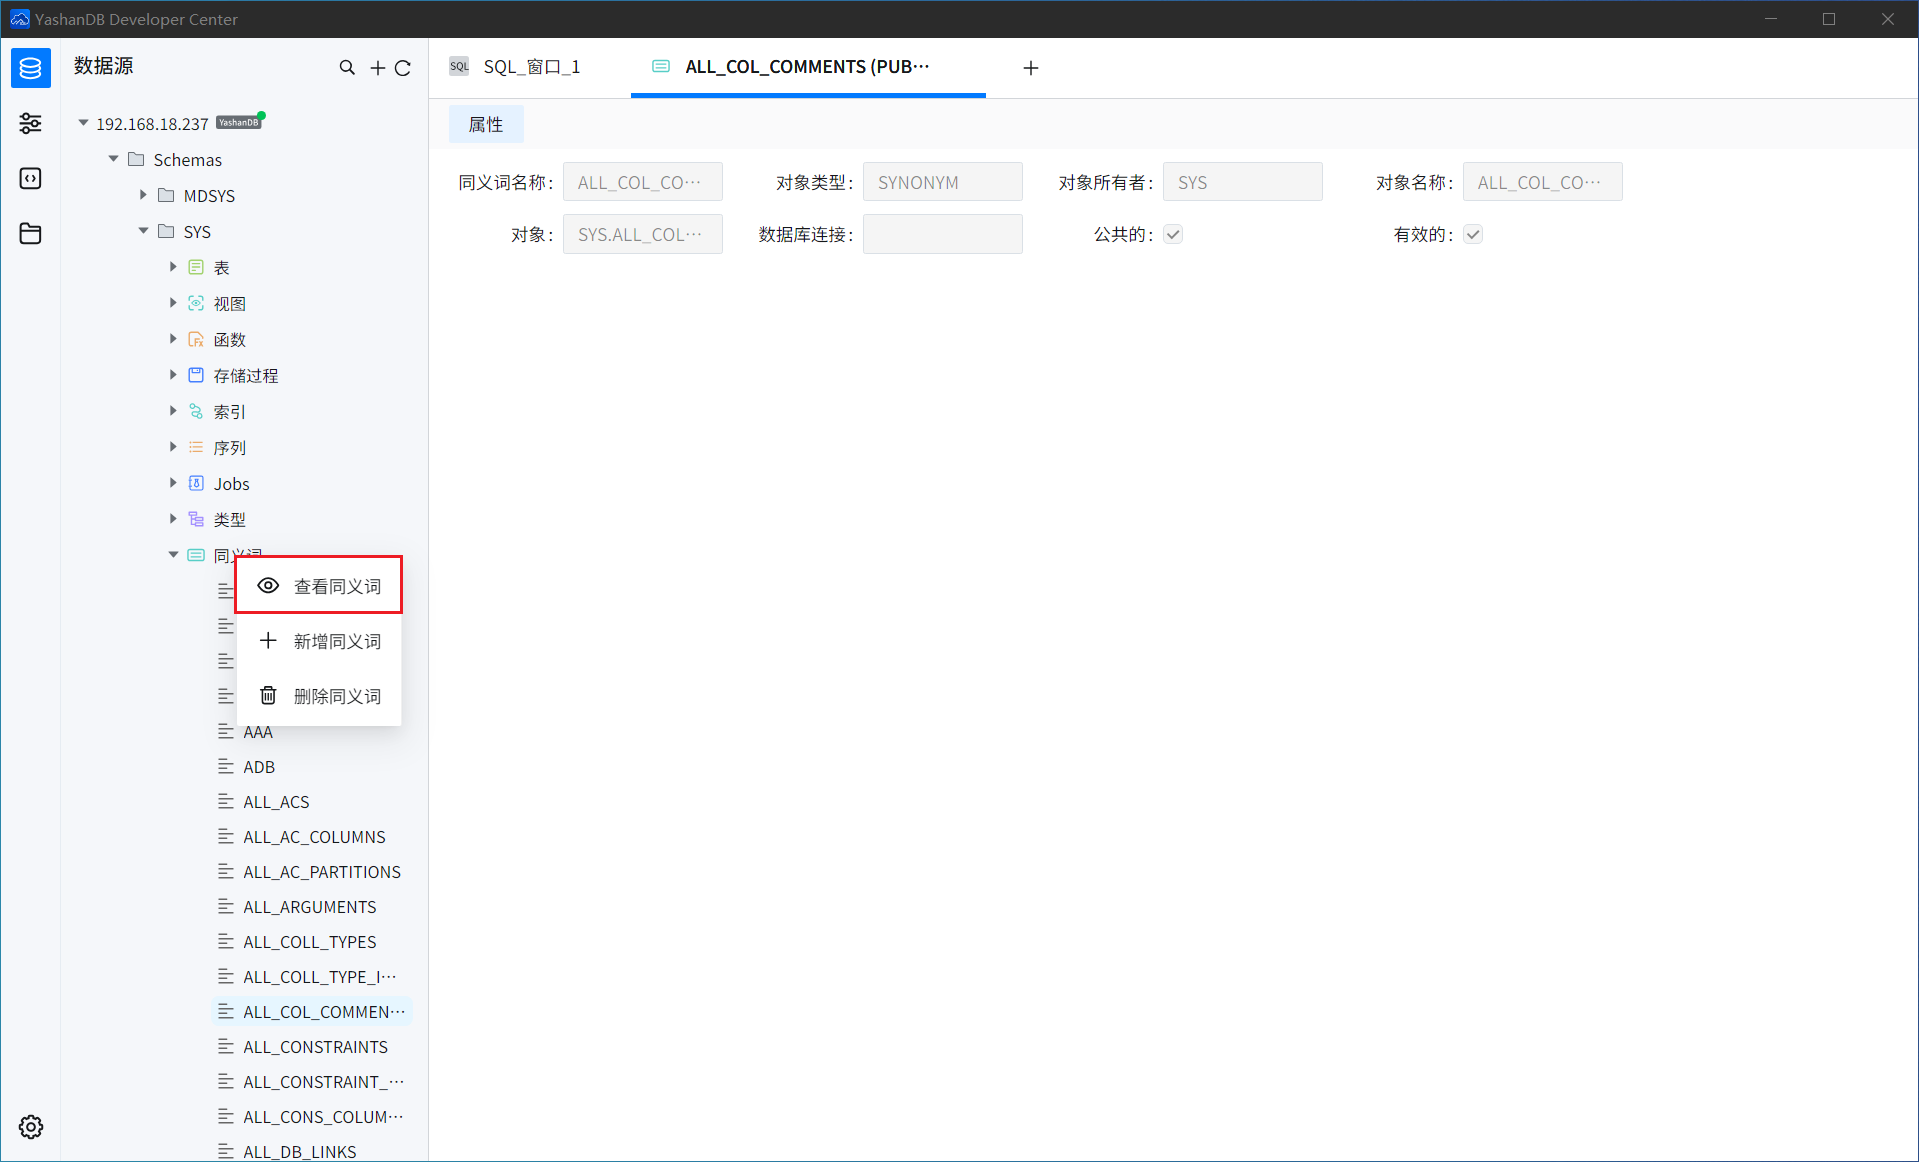Open the folder icon in left sidebar
Image resolution: width=1919 pixels, height=1162 pixels.
coord(31,233)
